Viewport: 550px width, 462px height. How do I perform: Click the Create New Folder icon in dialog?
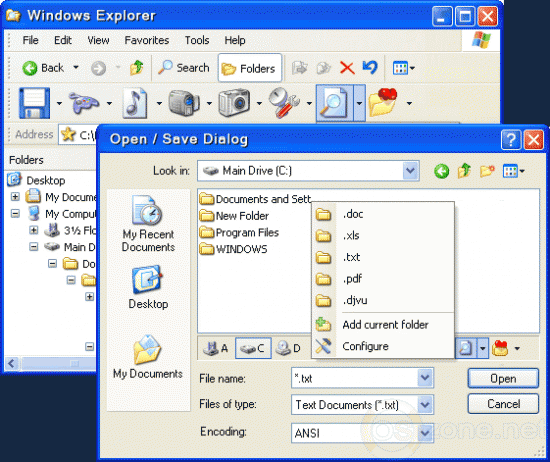(487, 171)
